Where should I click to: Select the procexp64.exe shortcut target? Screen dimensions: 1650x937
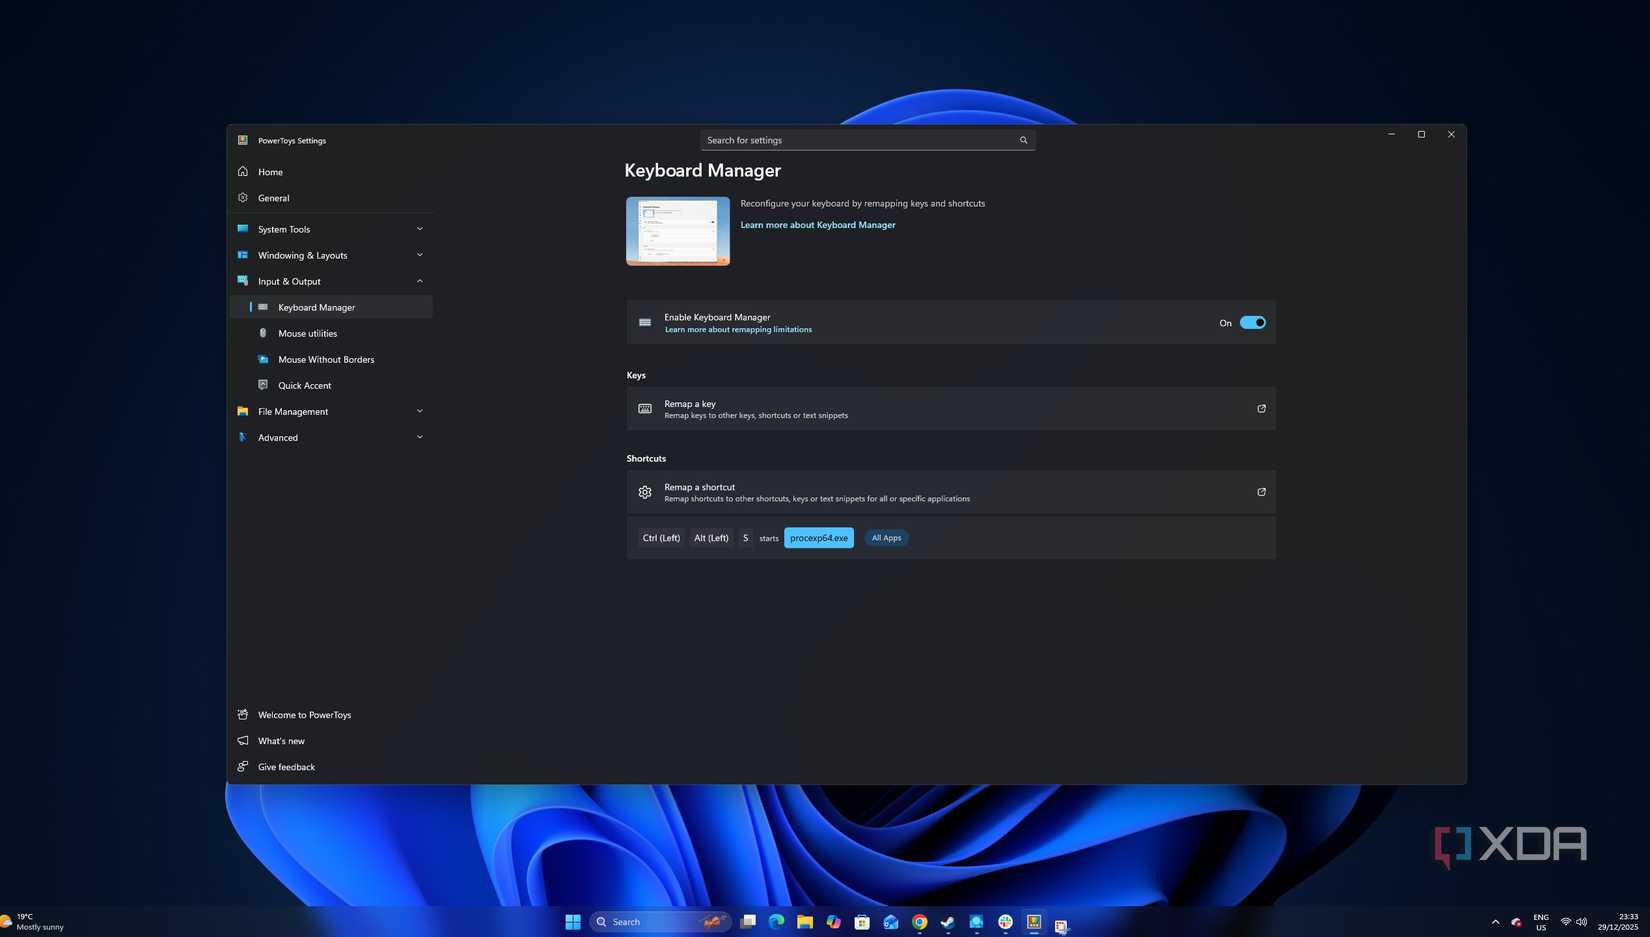(818, 538)
